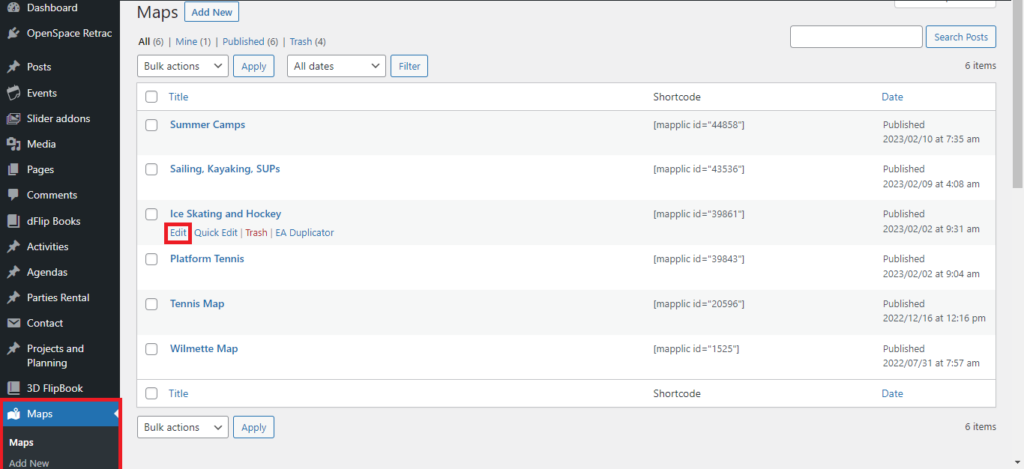Expand the All dates dropdown

pyautogui.click(x=336, y=66)
